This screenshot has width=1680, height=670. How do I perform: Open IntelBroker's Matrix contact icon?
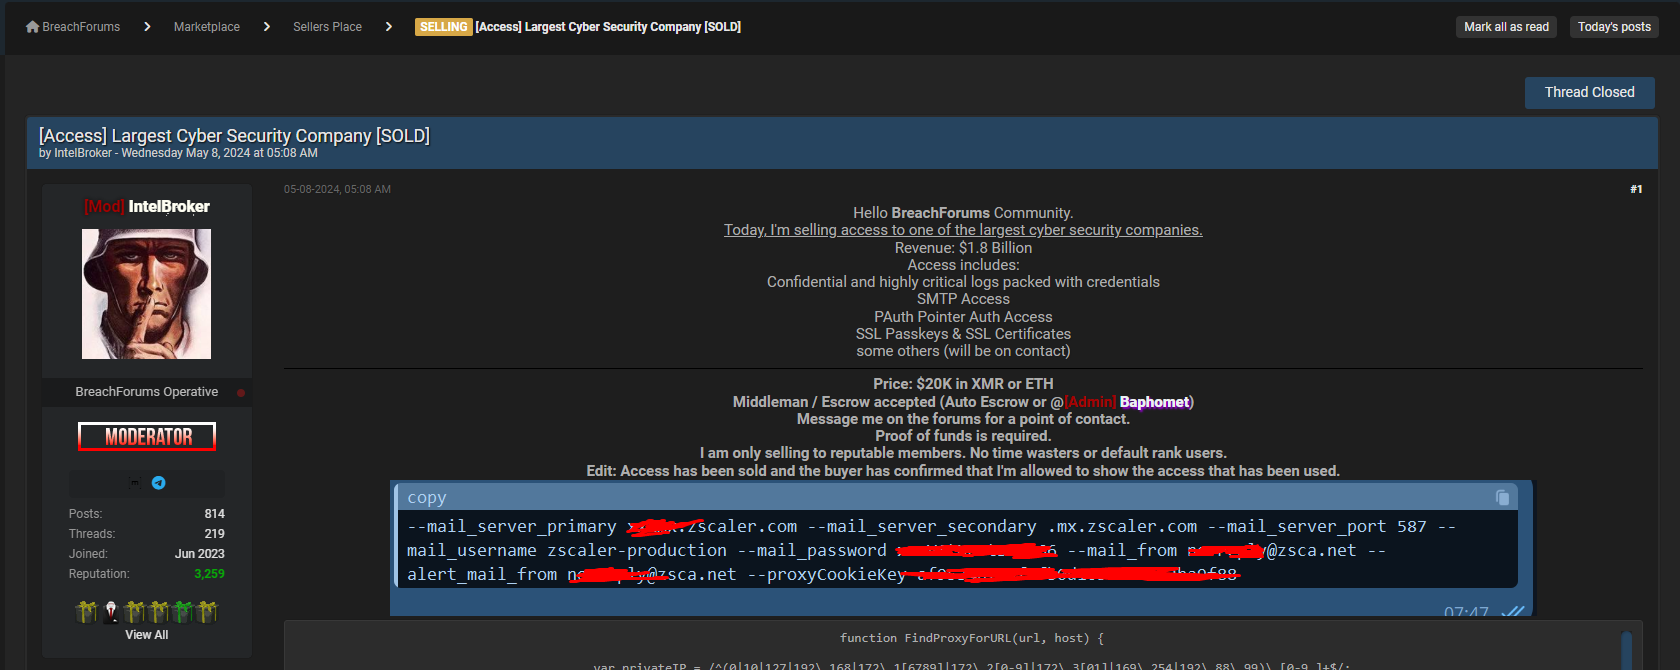pos(135,483)
